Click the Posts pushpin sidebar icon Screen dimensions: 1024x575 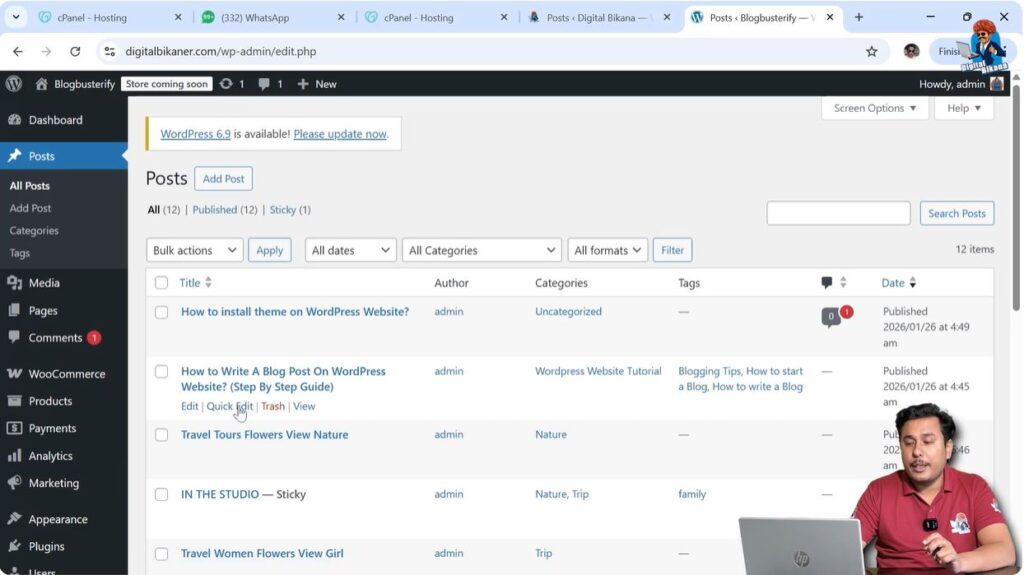coord(14,156)
